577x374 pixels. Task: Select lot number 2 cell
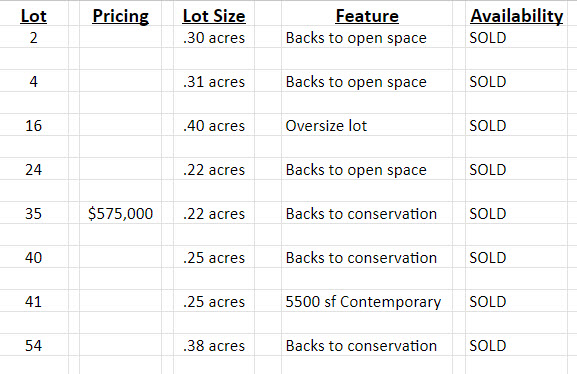click(33, 38)
